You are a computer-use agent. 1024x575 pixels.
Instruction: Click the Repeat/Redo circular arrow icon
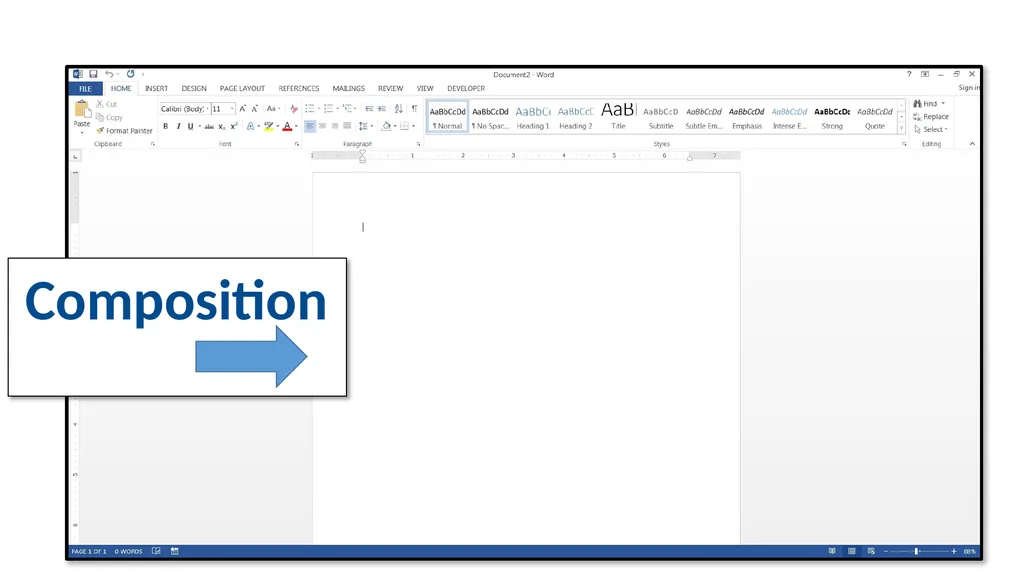coord(131,74)
